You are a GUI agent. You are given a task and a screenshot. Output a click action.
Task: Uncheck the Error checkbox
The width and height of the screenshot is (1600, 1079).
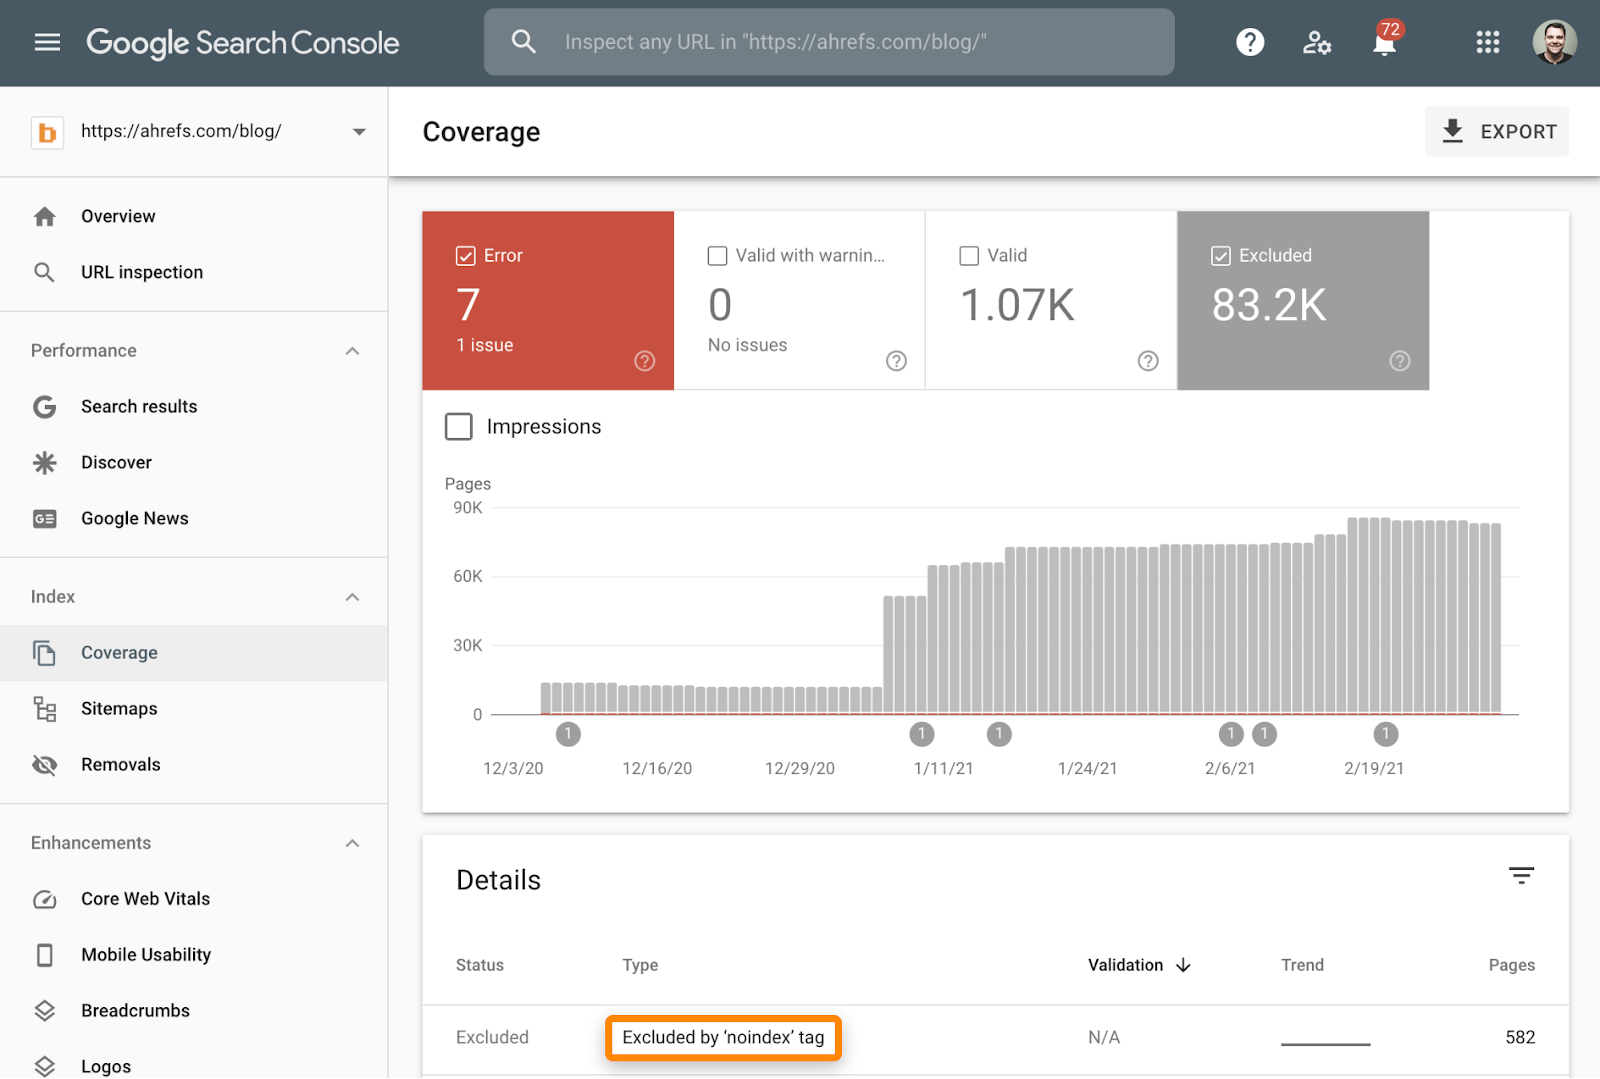coord(466,256)
